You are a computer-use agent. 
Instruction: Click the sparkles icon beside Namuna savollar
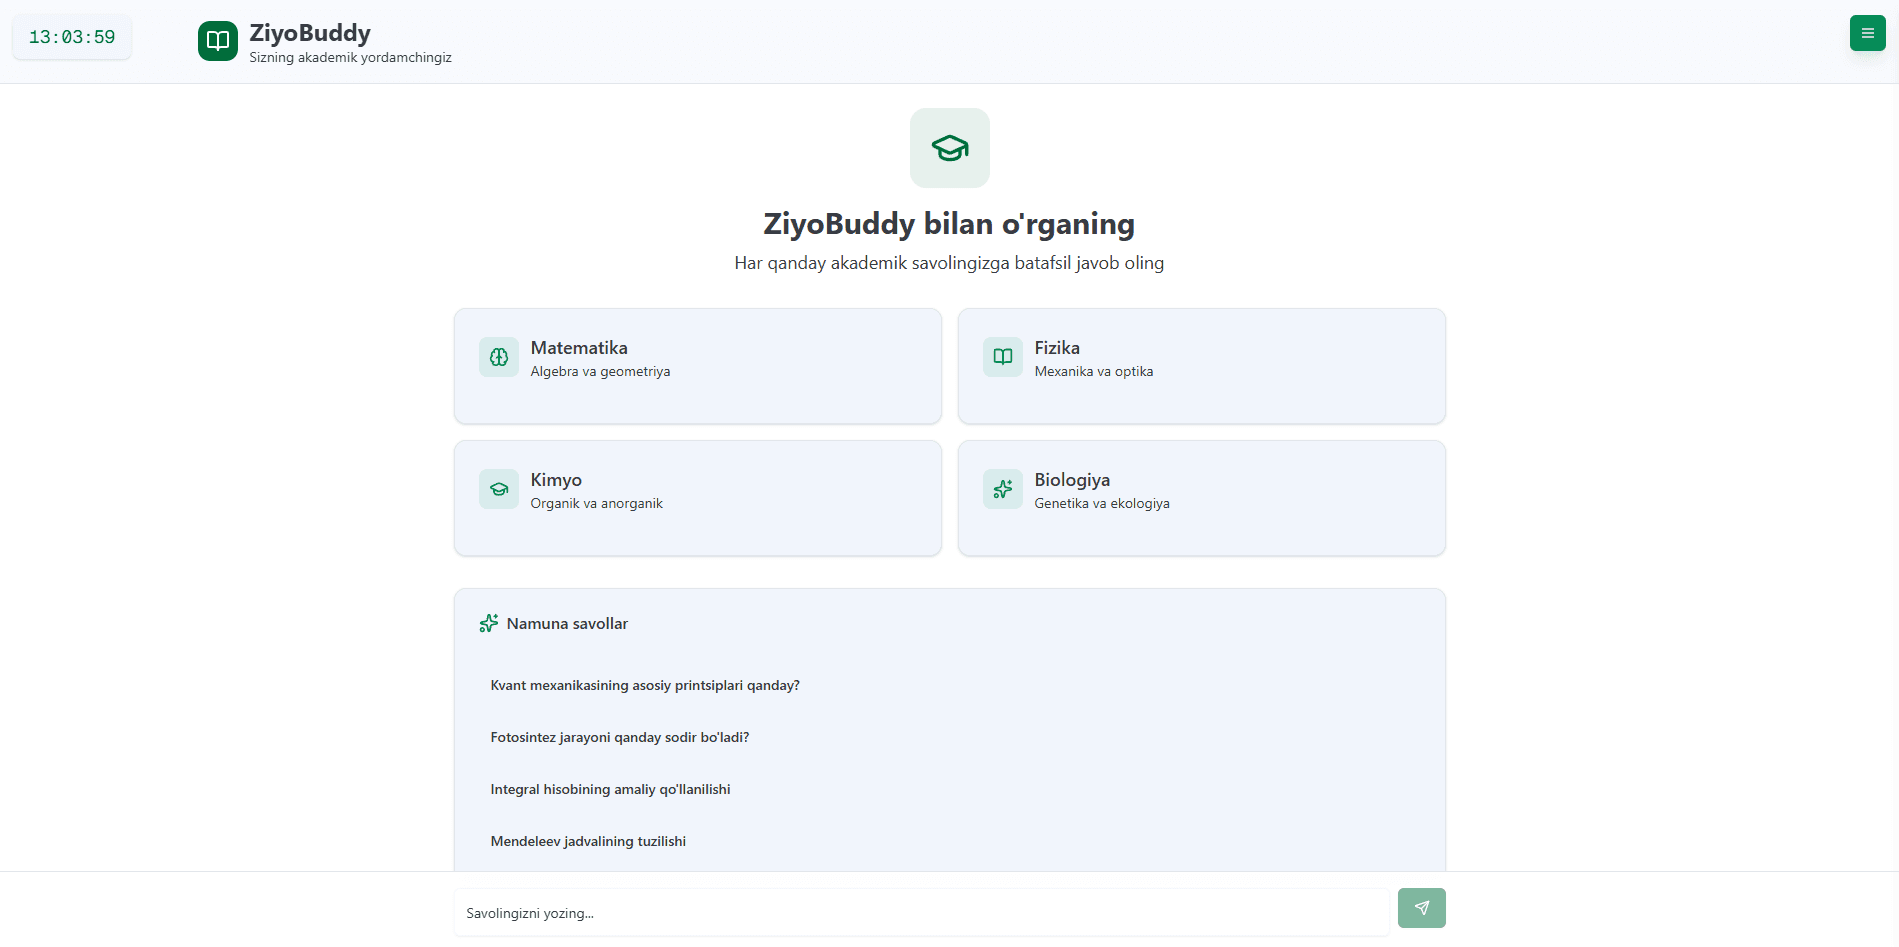(489, 623)
